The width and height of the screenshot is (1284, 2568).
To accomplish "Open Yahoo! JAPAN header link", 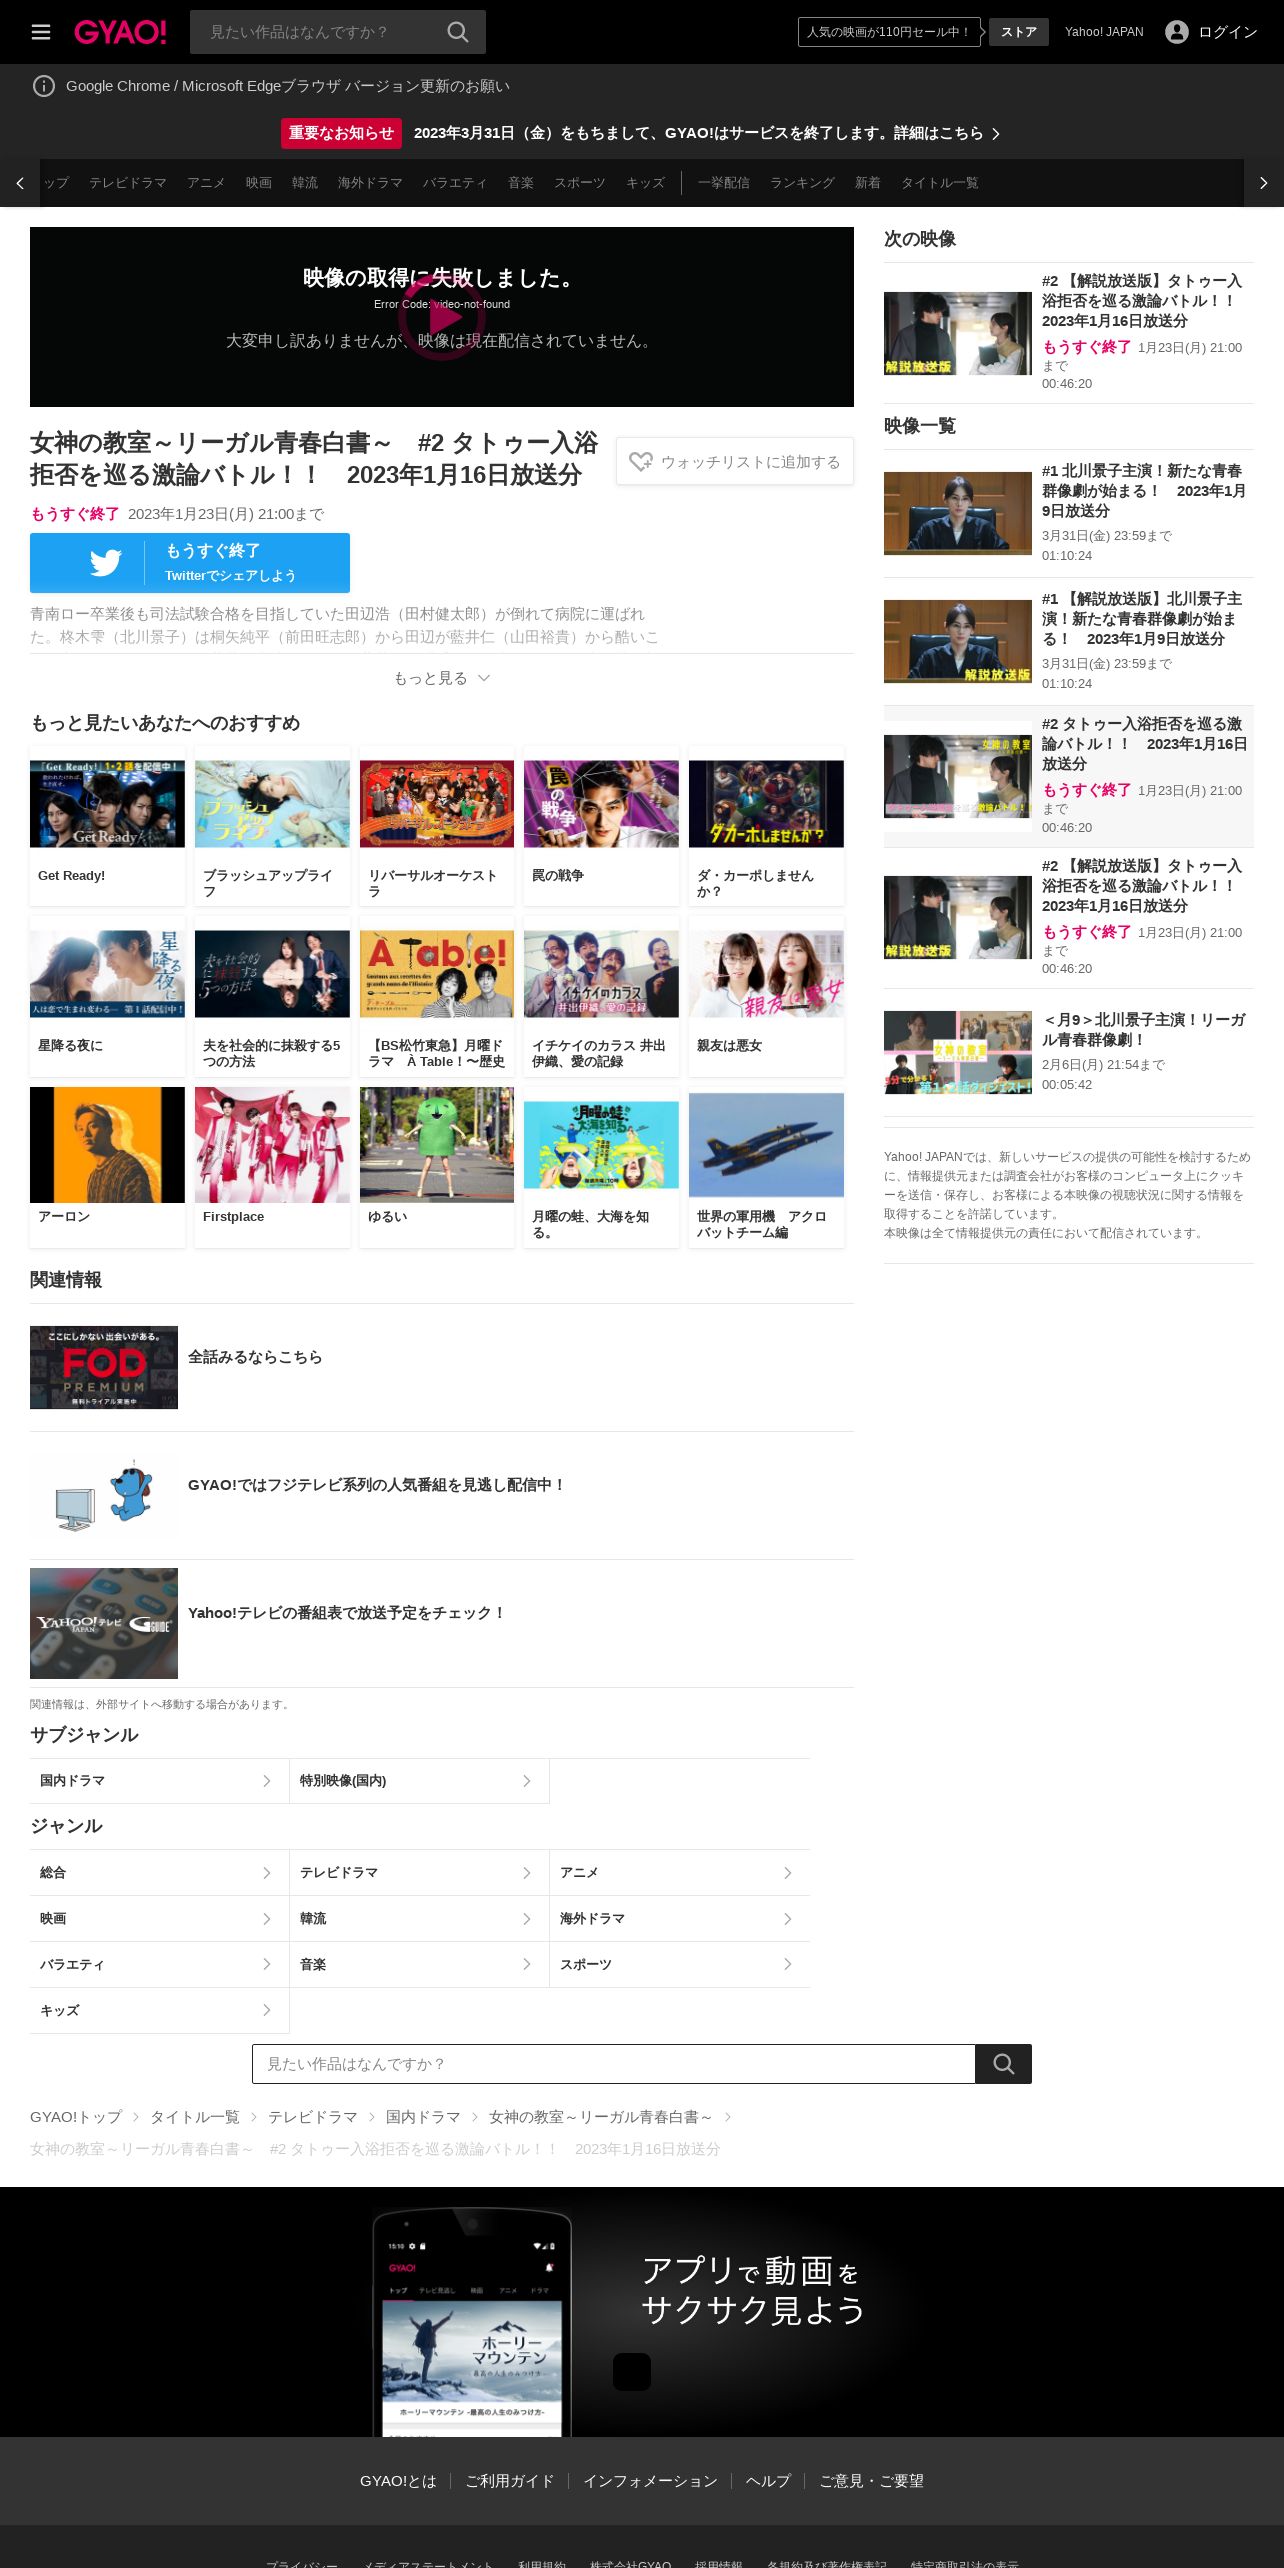I will pyautogui.click(x=1104, y=32).
